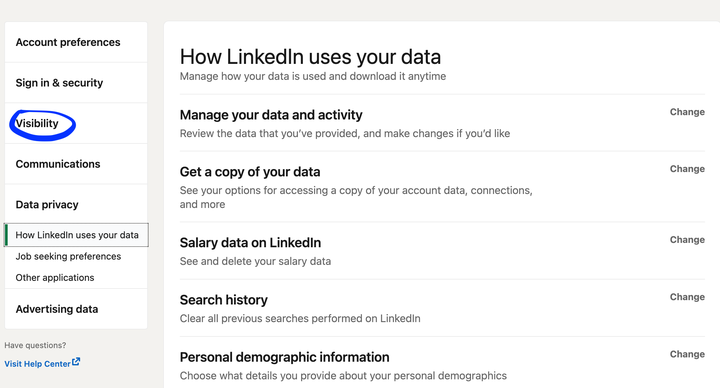The image size is (720, 388).
Task: Select the circled Visibility menu item
Action: coord(37,124)
